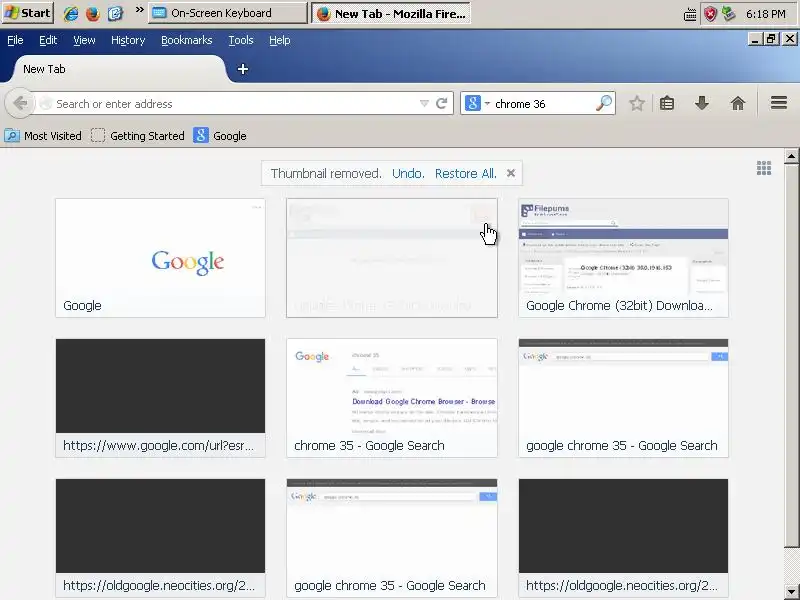Click the back navigation arrow
Viewport: 800px width, 600px height.
click(x=19, y=104)
